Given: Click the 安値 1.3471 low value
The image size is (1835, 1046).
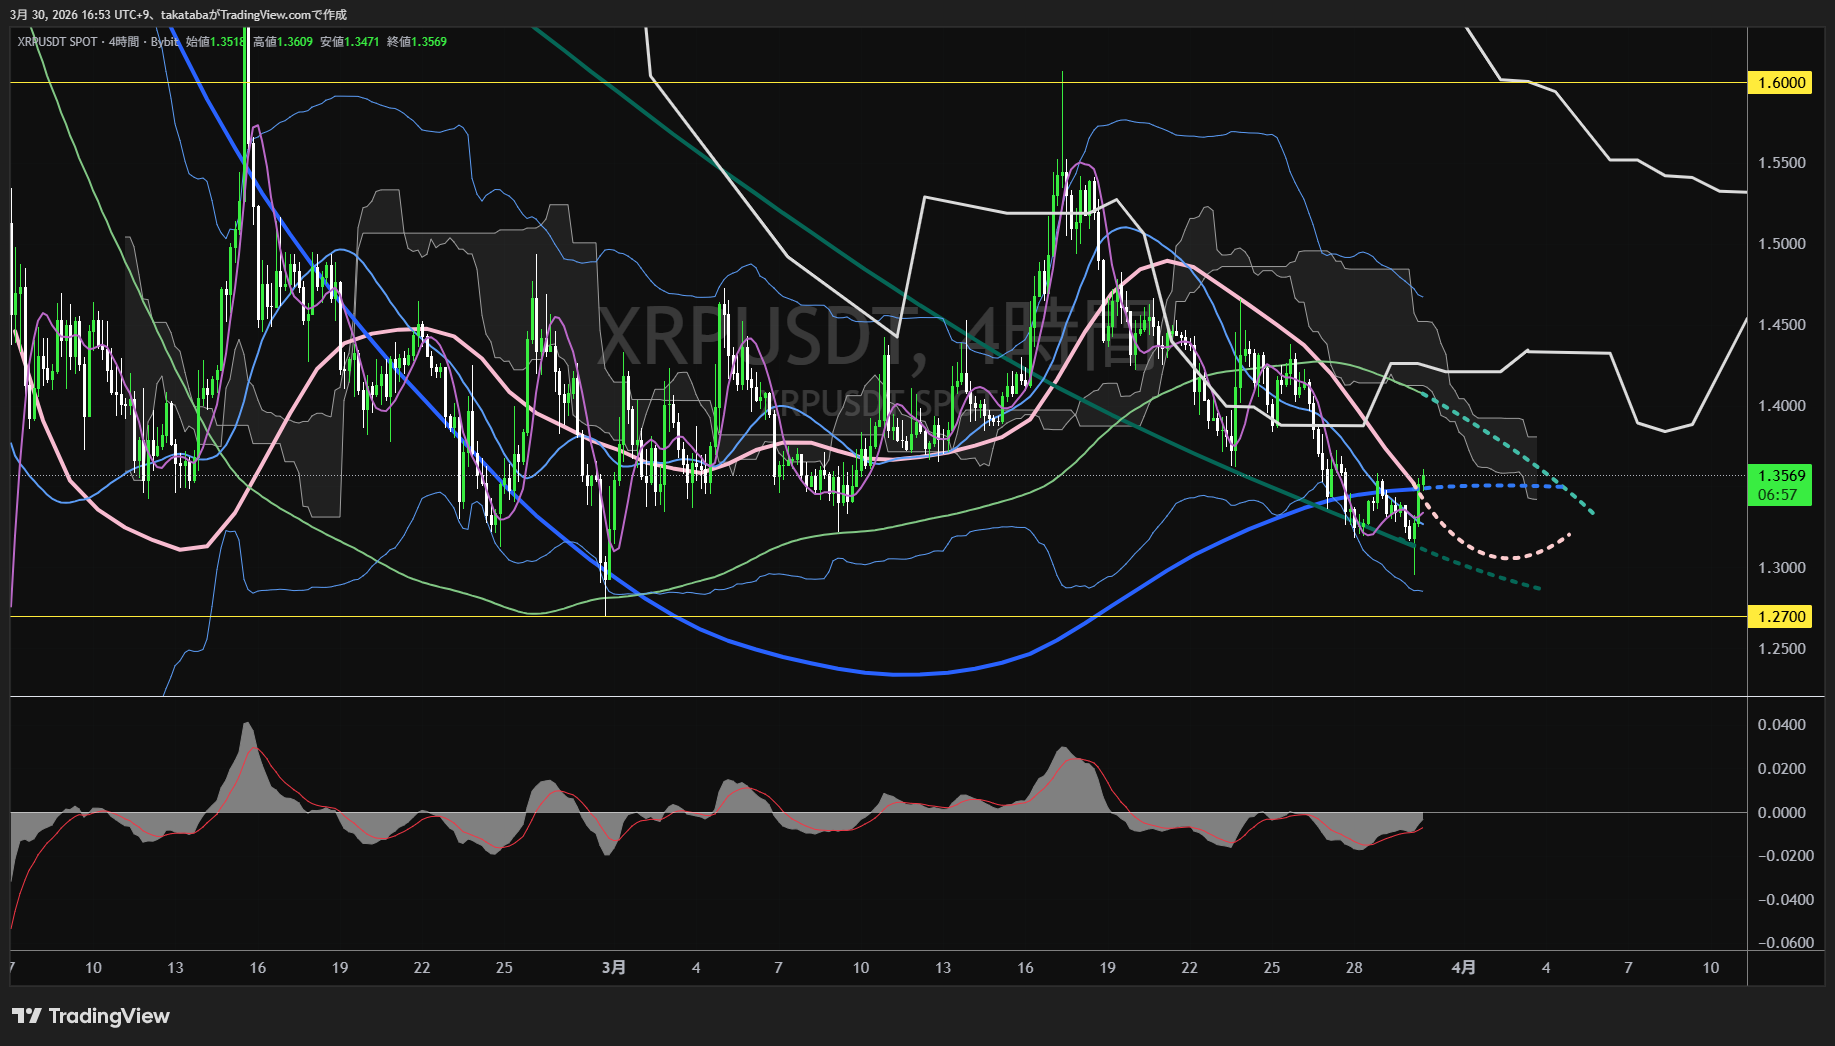Looking at the screenshot, I should tap(350, 42).
